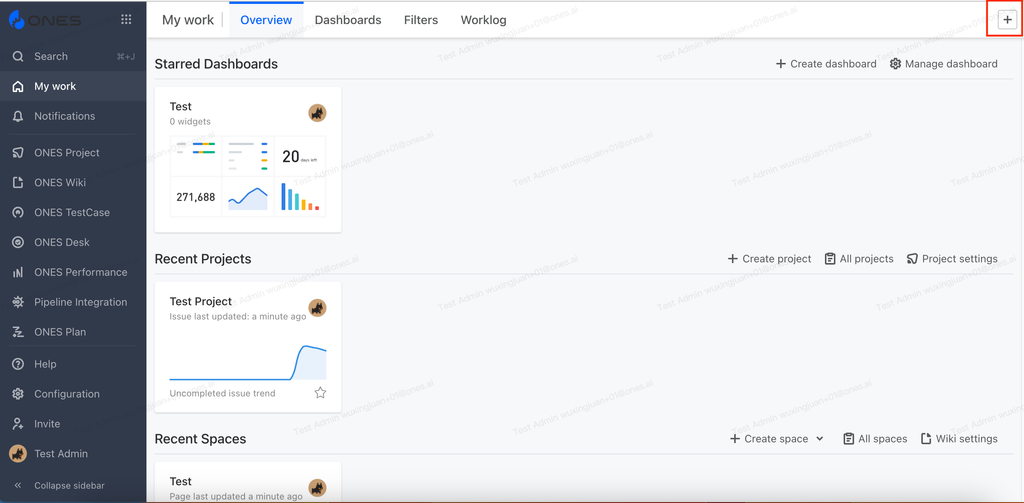Viewport: 1024px width, 503px height.
Task: Click the ONES Plan icon
Action: click(x=18, y=332)
